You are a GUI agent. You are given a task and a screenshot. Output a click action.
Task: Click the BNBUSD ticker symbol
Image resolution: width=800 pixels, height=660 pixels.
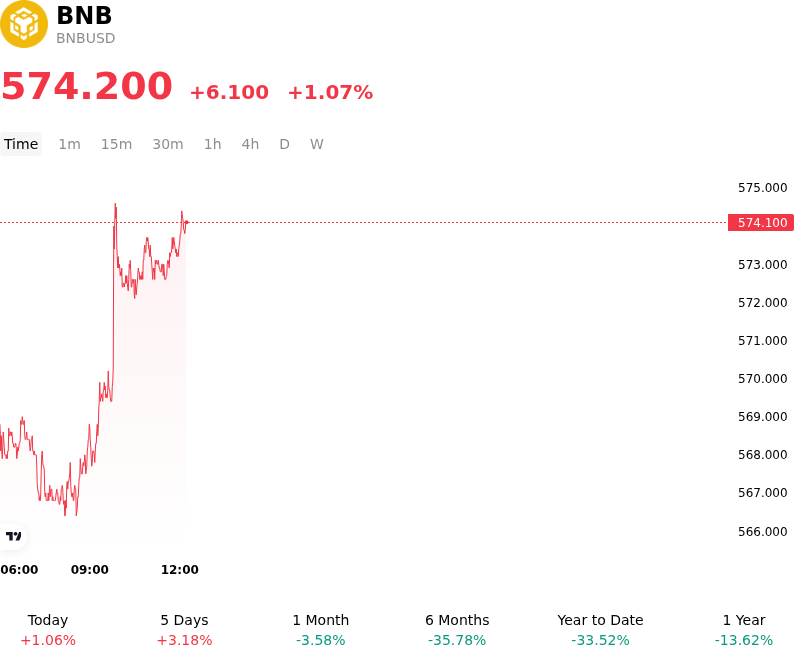click(86, 38)
